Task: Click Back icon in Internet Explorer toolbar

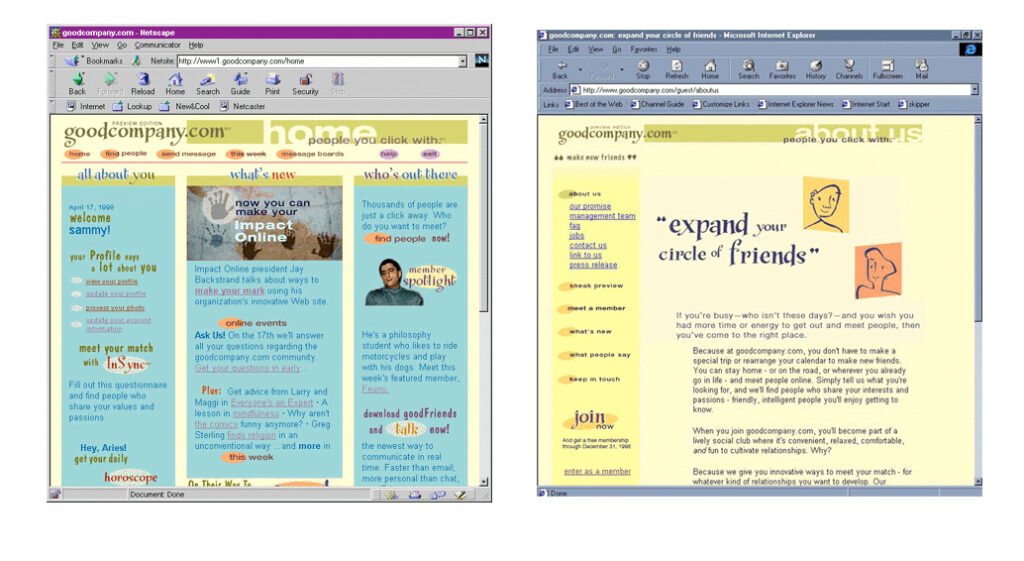Action: click(x=560, y=69)
